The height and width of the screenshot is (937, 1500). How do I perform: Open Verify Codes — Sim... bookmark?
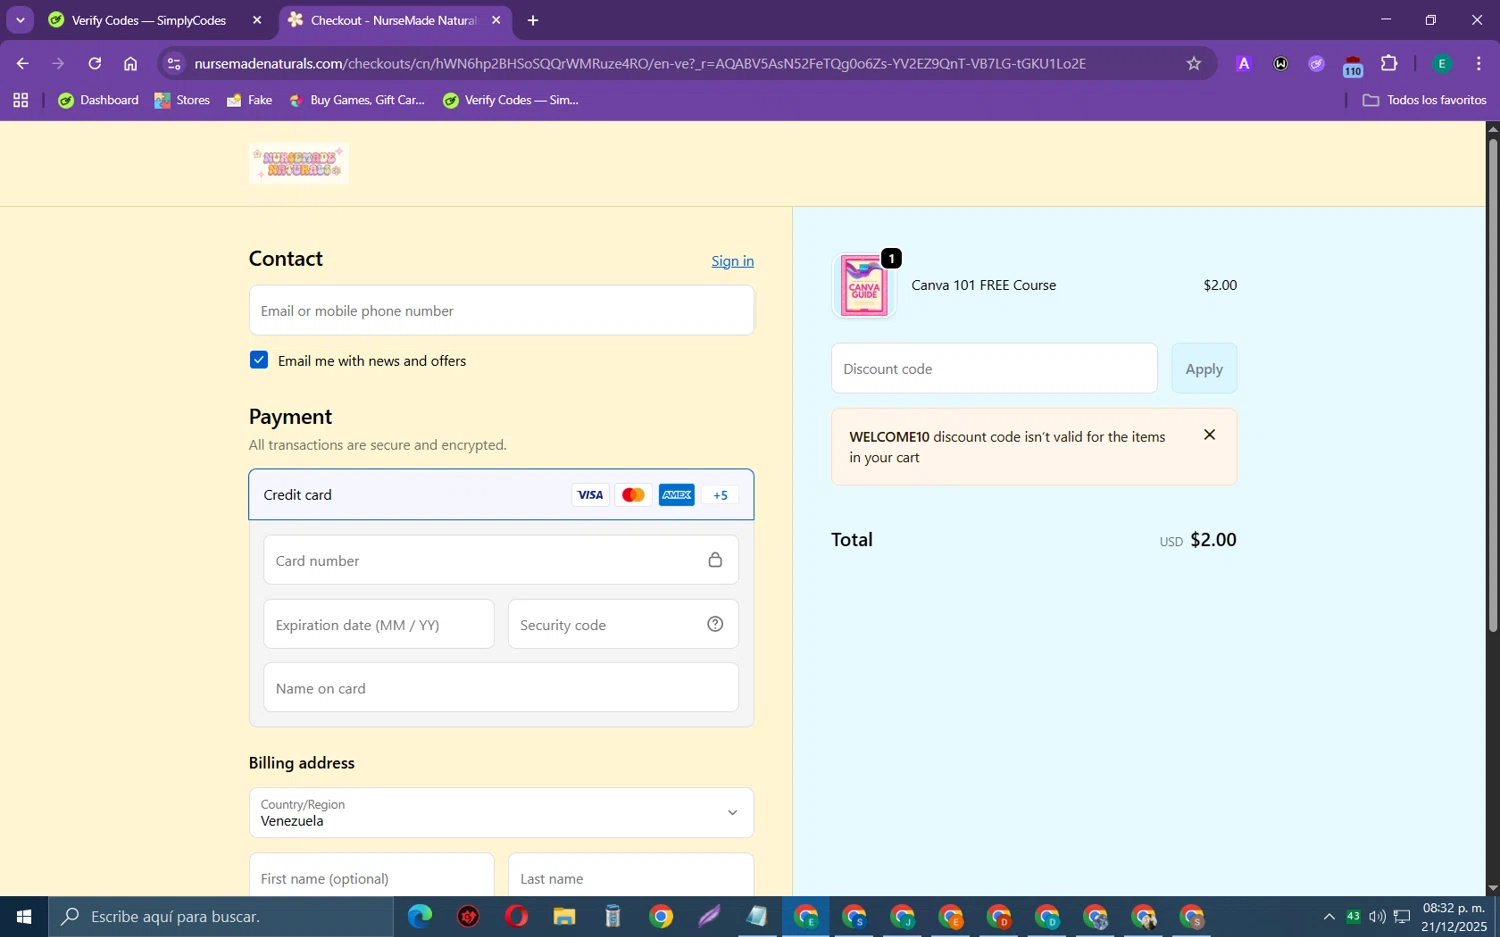[x=511, y=100]
